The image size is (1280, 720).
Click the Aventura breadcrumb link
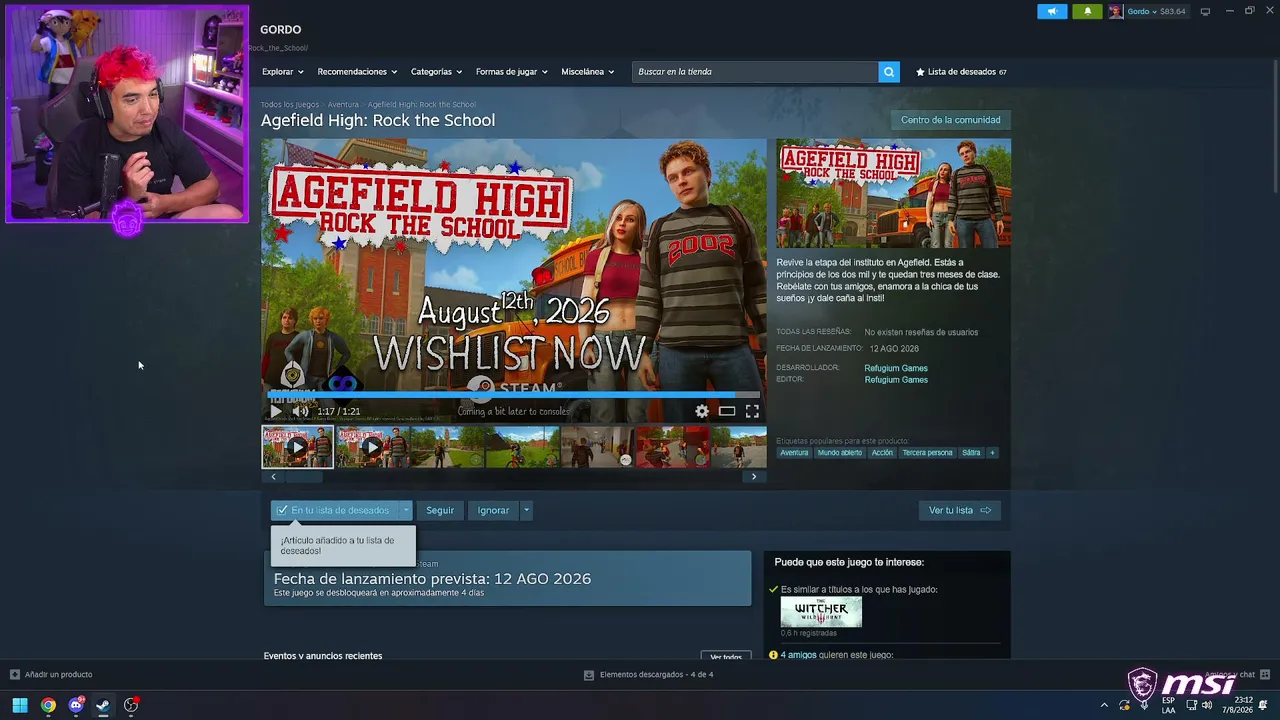click(x=343, y=104)
